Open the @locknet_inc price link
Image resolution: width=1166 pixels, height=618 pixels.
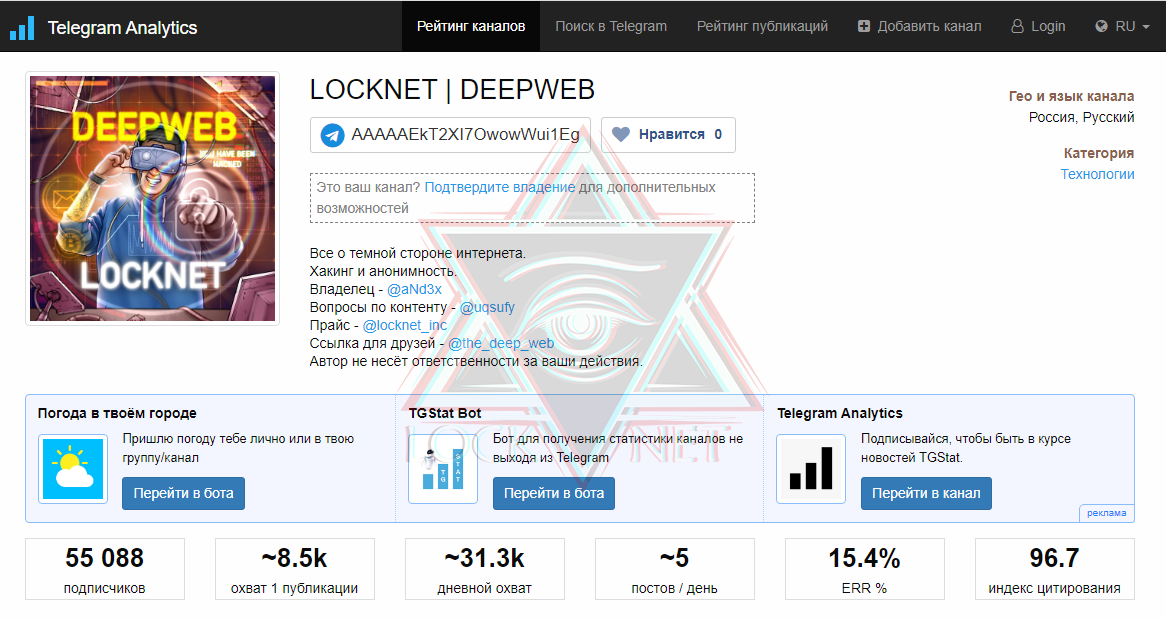tap(405, 325)
